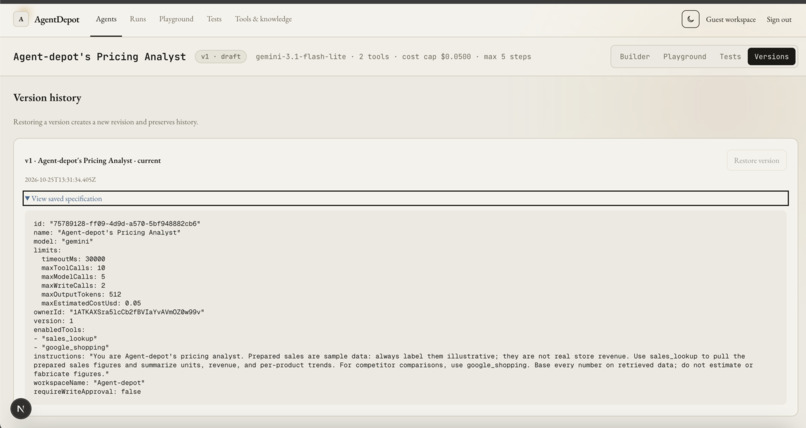The height and width of the screenshot is (428, 806).
Task: Open the top navigation Tests item
Action: [x=214, y=19]
